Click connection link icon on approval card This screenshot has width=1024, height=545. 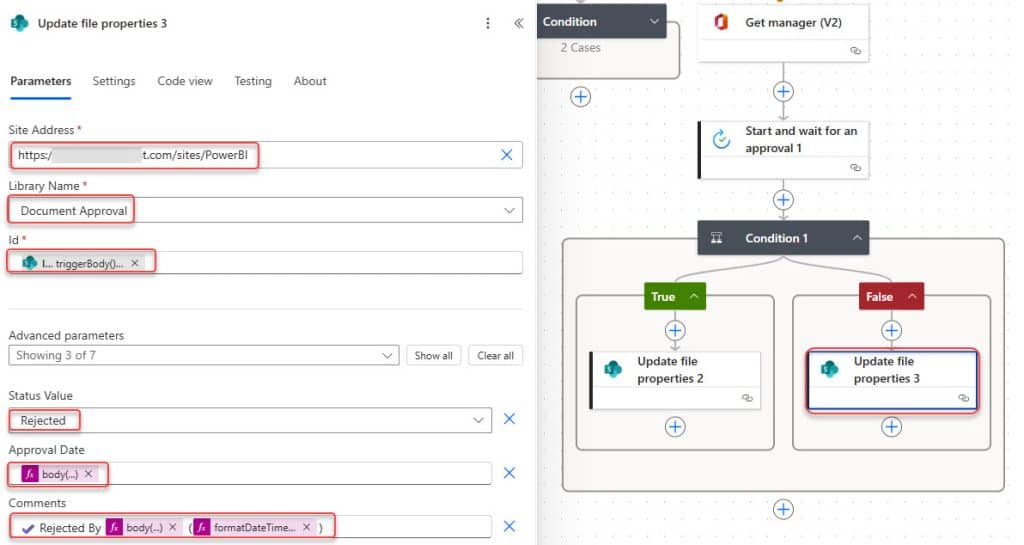point(855,168)
